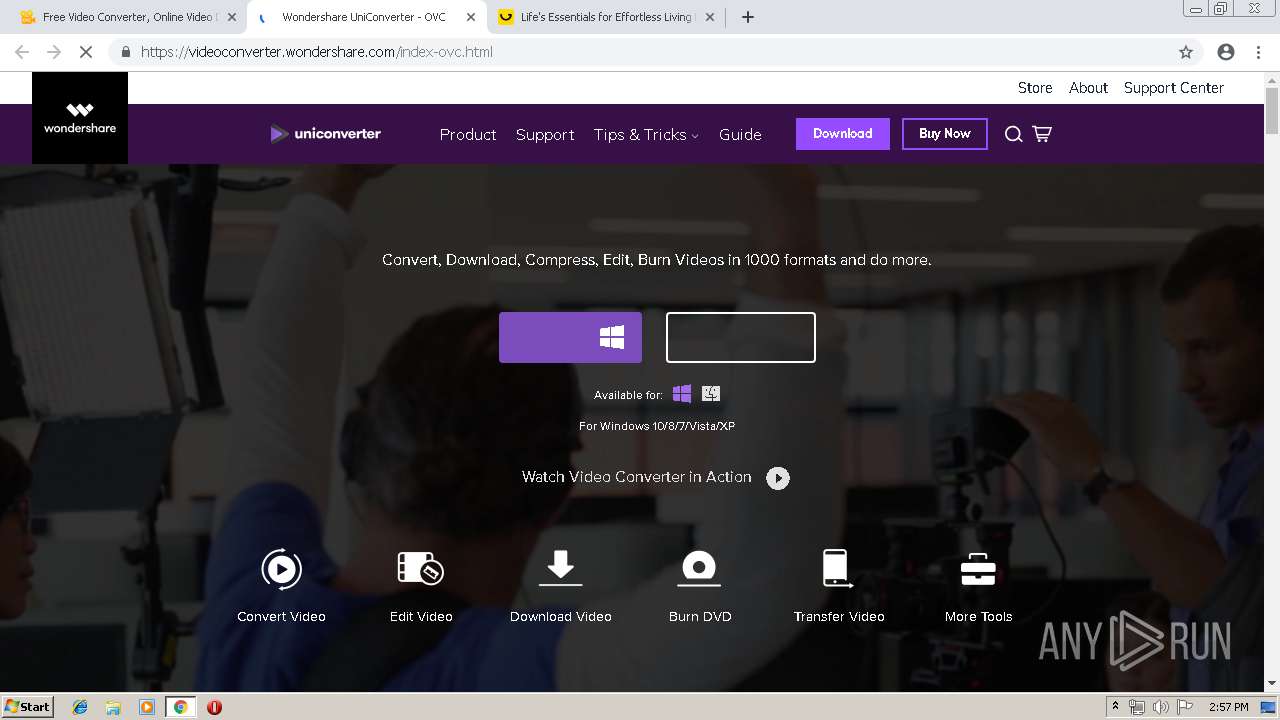Click the 'Convert, Download, Compress, Edit' tagline text
The height and width of the screenshot is (720, 1280).
tap(656, 260)
